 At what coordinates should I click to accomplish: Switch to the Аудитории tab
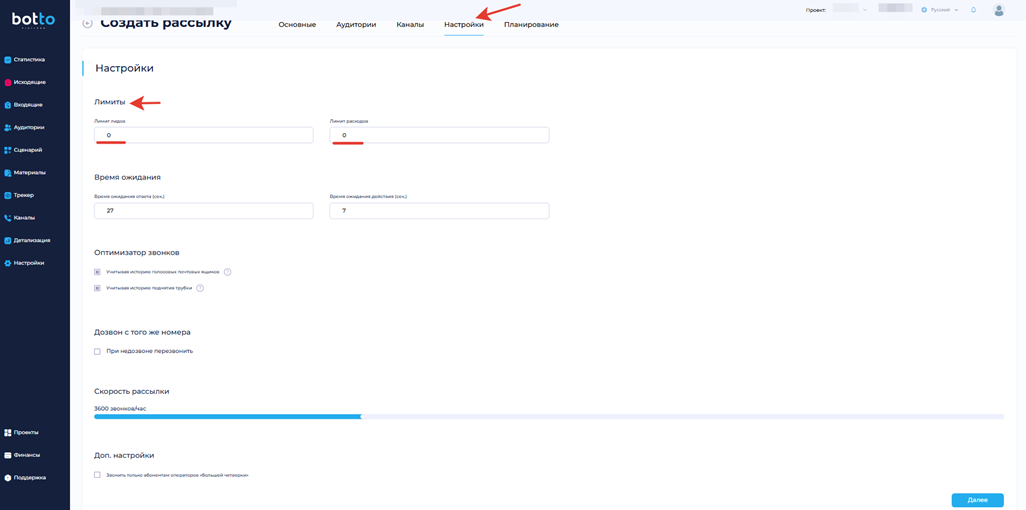tap(356, 25)
